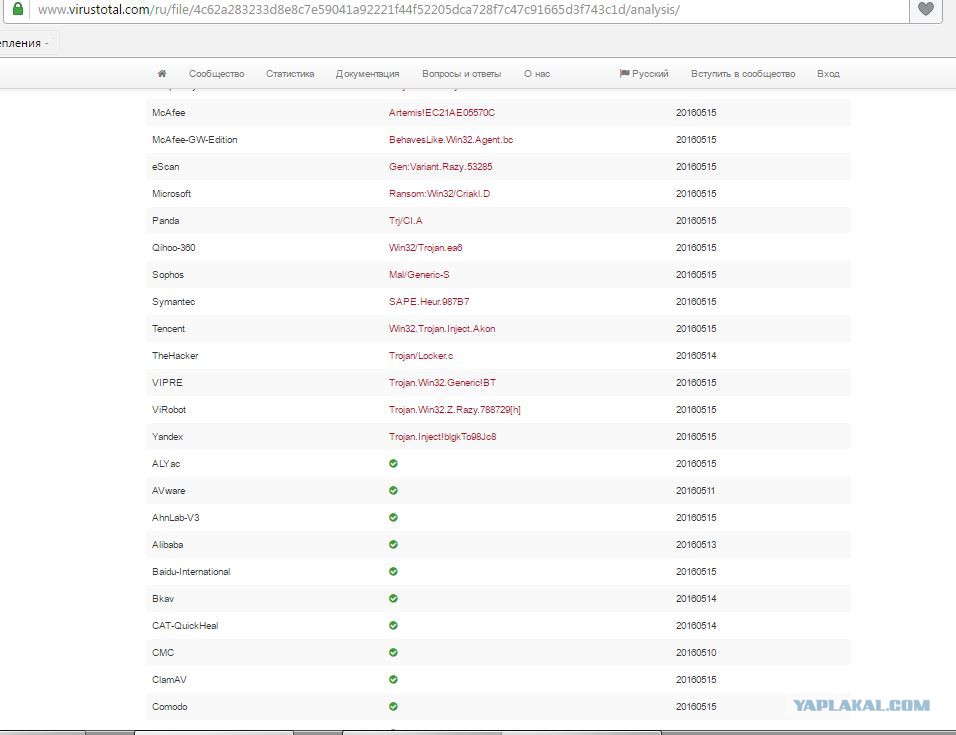The height and width of the screenshot is (735, 956).
Task: Select TheHacker update date 20160514
Action: pyautogui.click(x=696, y=355)
